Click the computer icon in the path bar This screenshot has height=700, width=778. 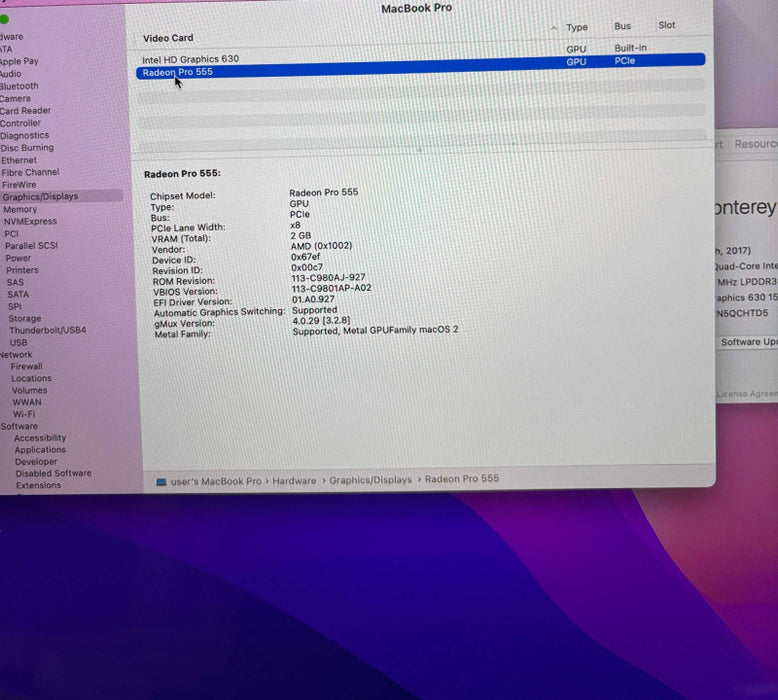[161, 482]
